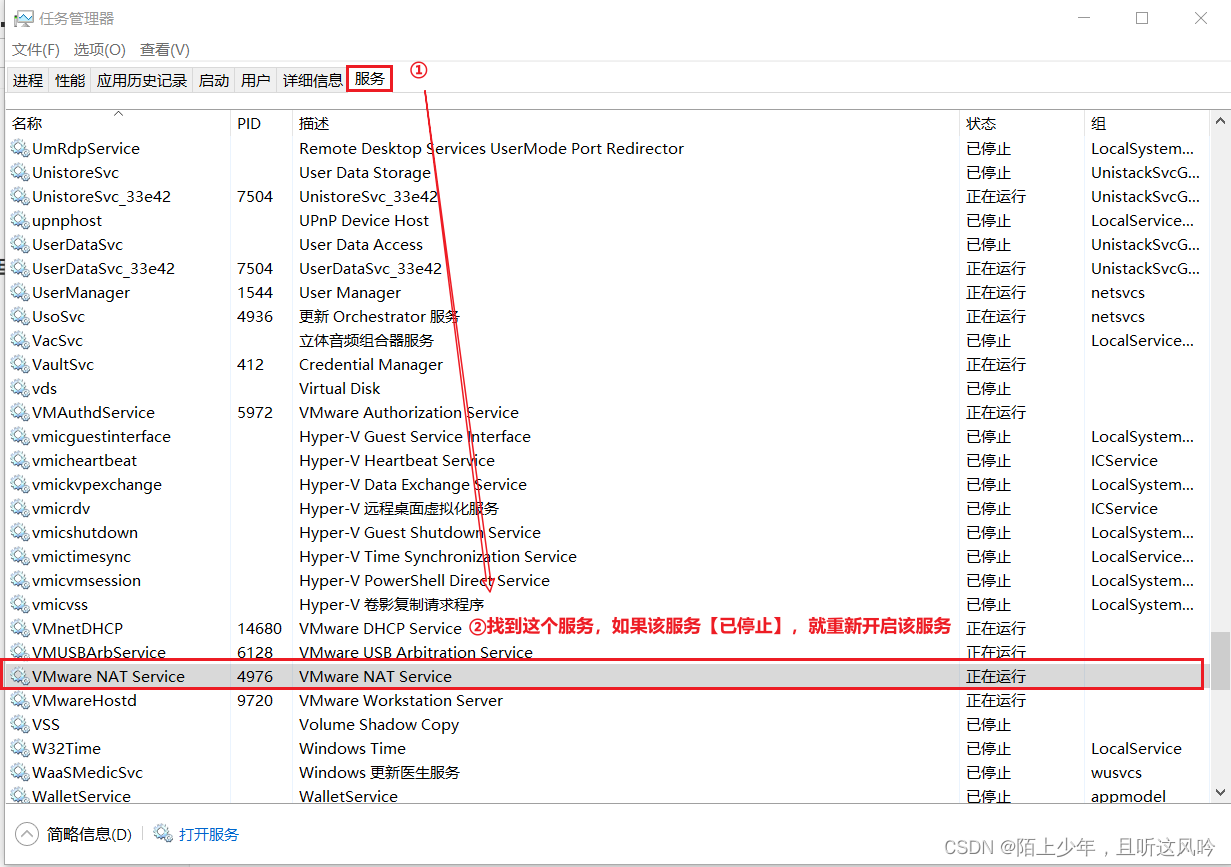Click the service icon next to vds

click(x=20, y=388)
